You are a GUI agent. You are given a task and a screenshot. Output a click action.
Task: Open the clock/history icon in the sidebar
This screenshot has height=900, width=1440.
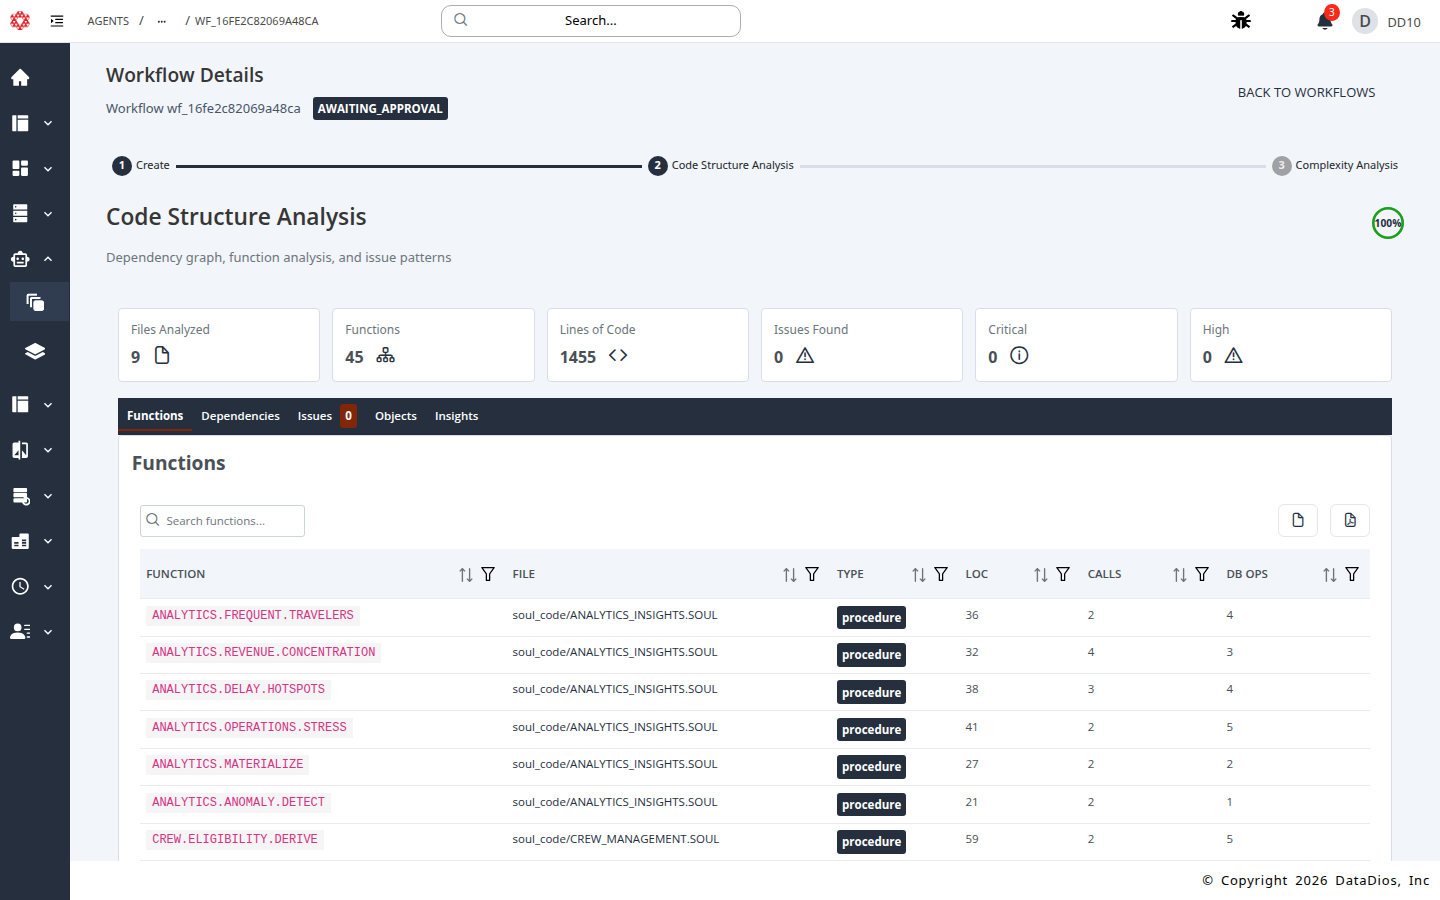click(20, 586)
